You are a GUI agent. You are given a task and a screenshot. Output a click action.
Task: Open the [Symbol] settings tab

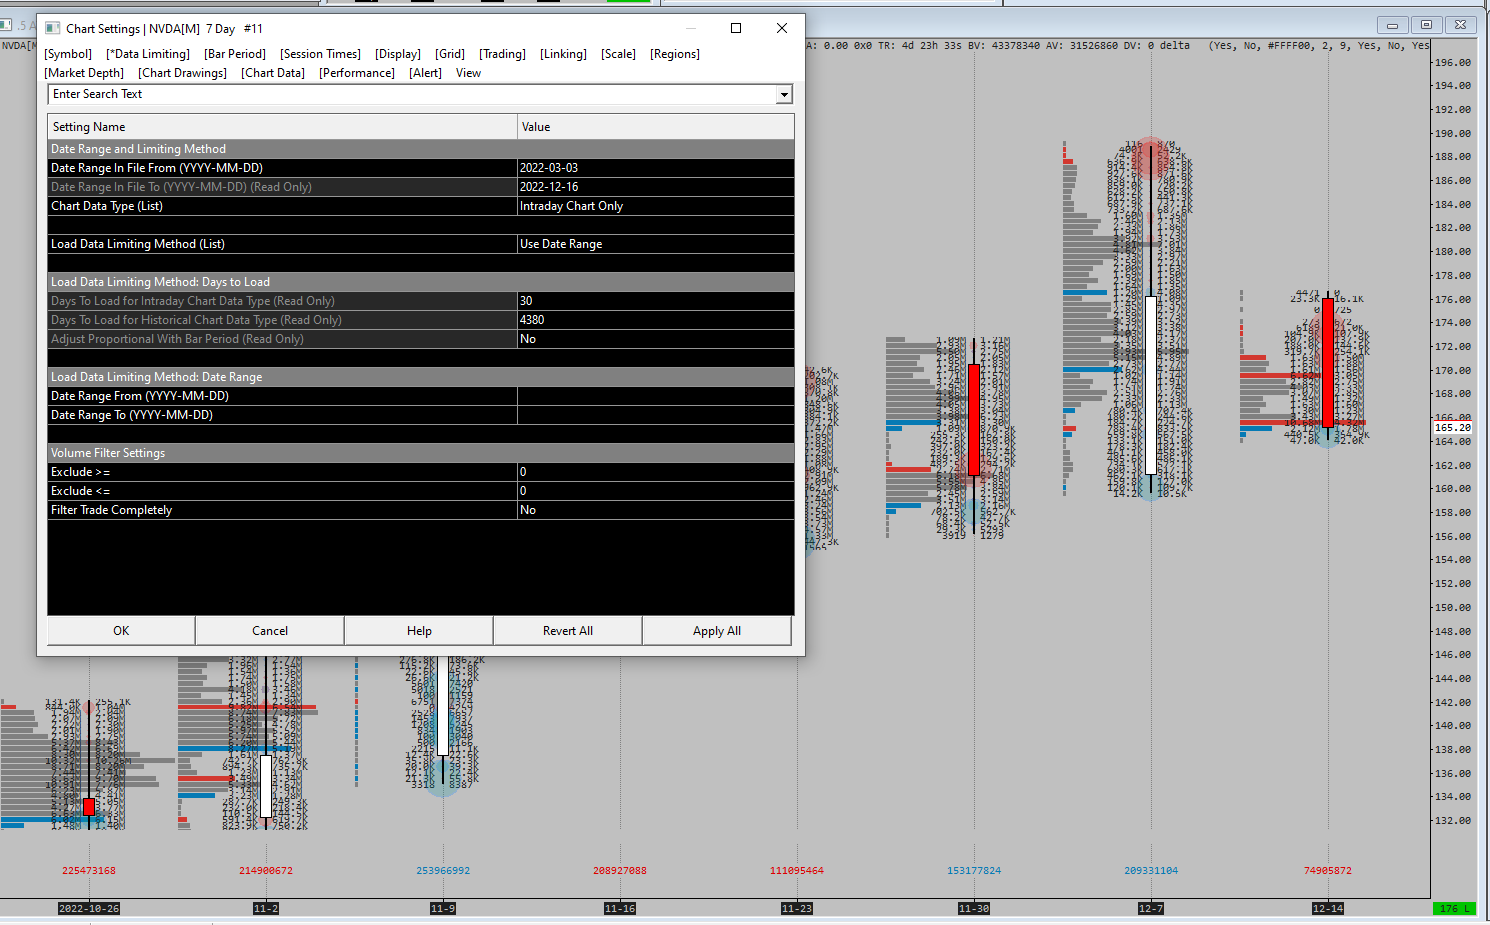[x=68, y=54]
